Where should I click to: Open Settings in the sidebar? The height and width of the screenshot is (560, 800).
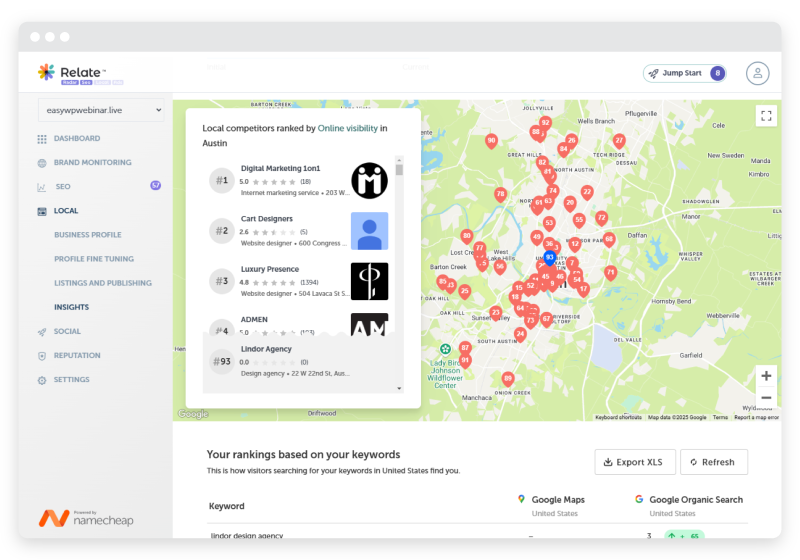pyautogui.click(x=71, y=379)
